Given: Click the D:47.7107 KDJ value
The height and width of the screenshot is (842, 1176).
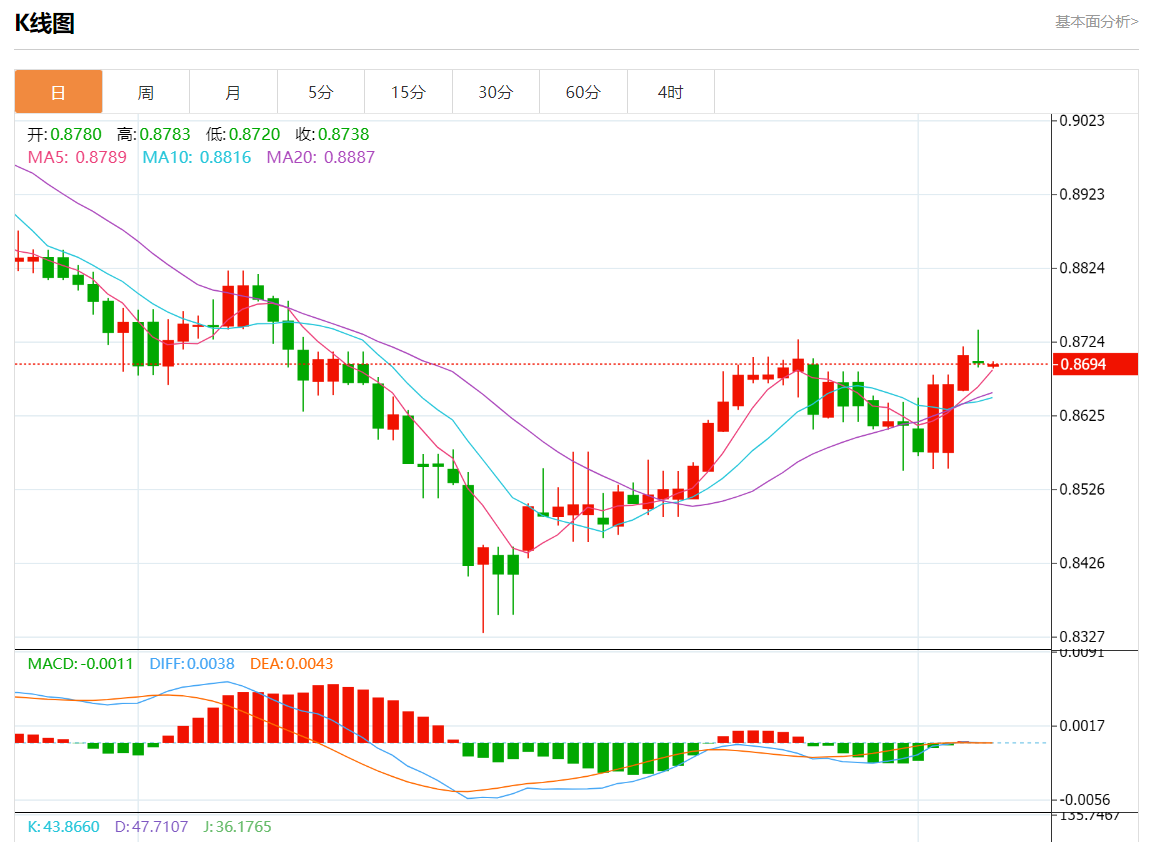Looking at the screenshot, I should pos(152,826).
